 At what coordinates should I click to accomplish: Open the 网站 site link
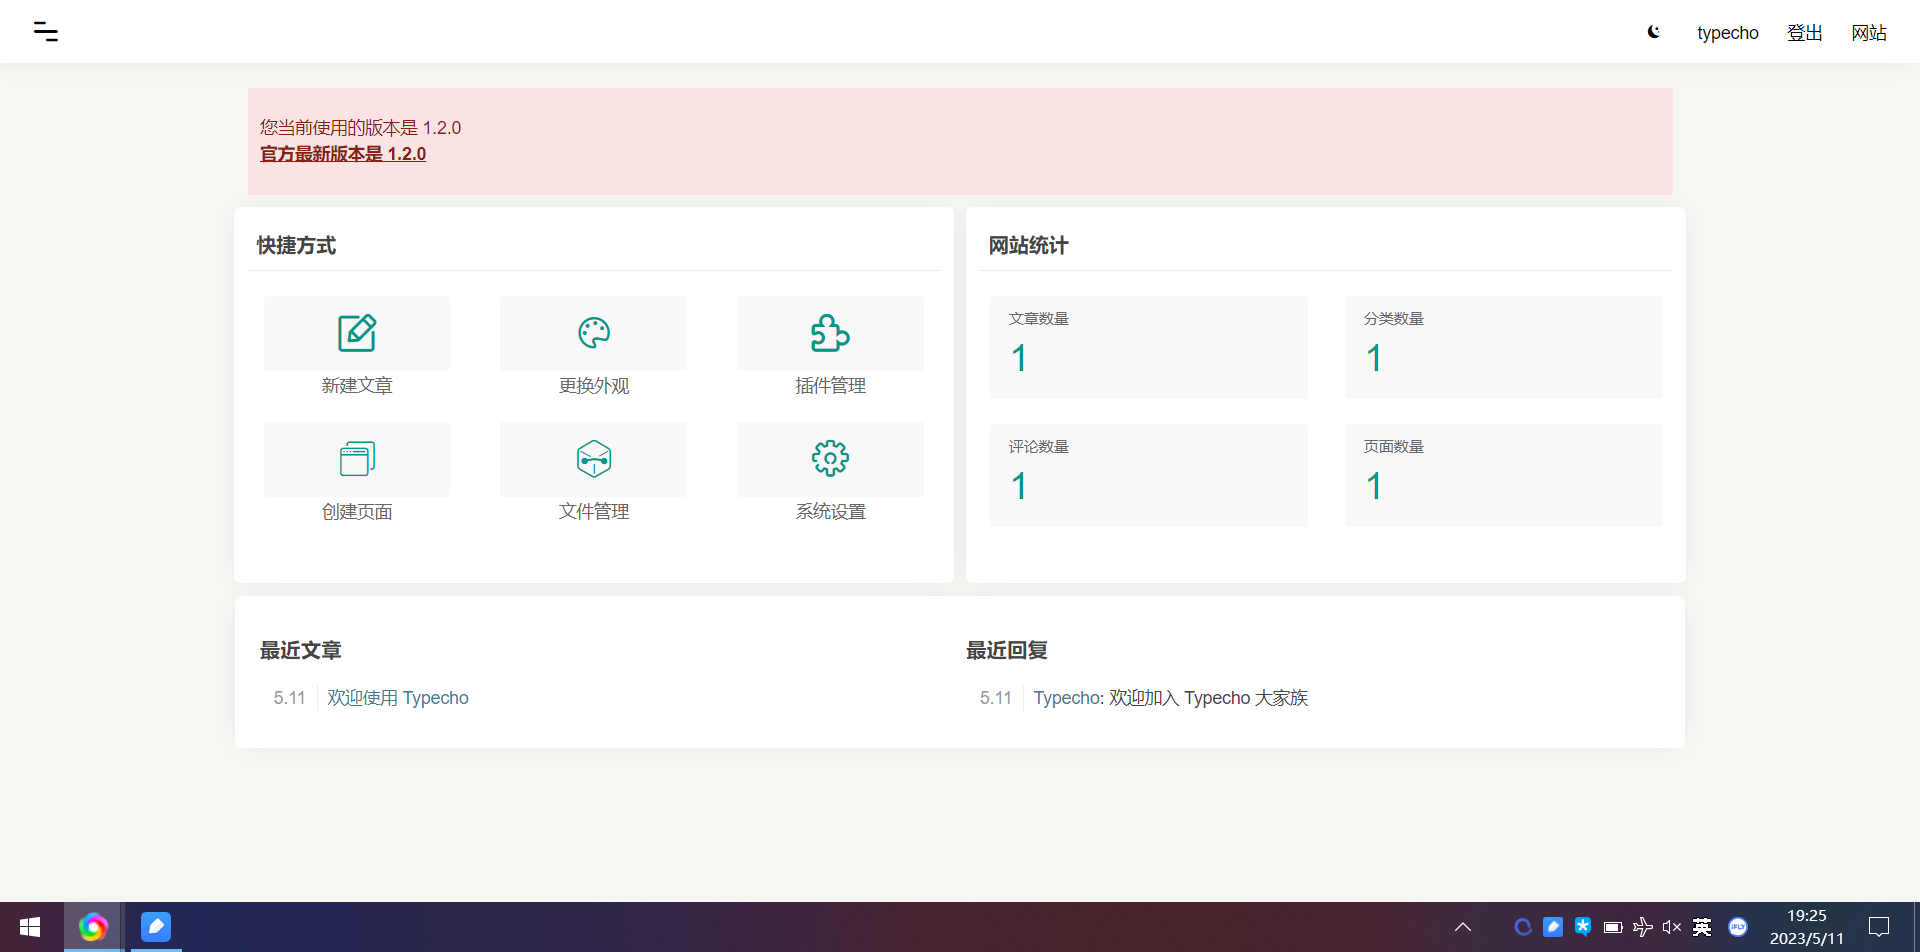[1868, 33]
